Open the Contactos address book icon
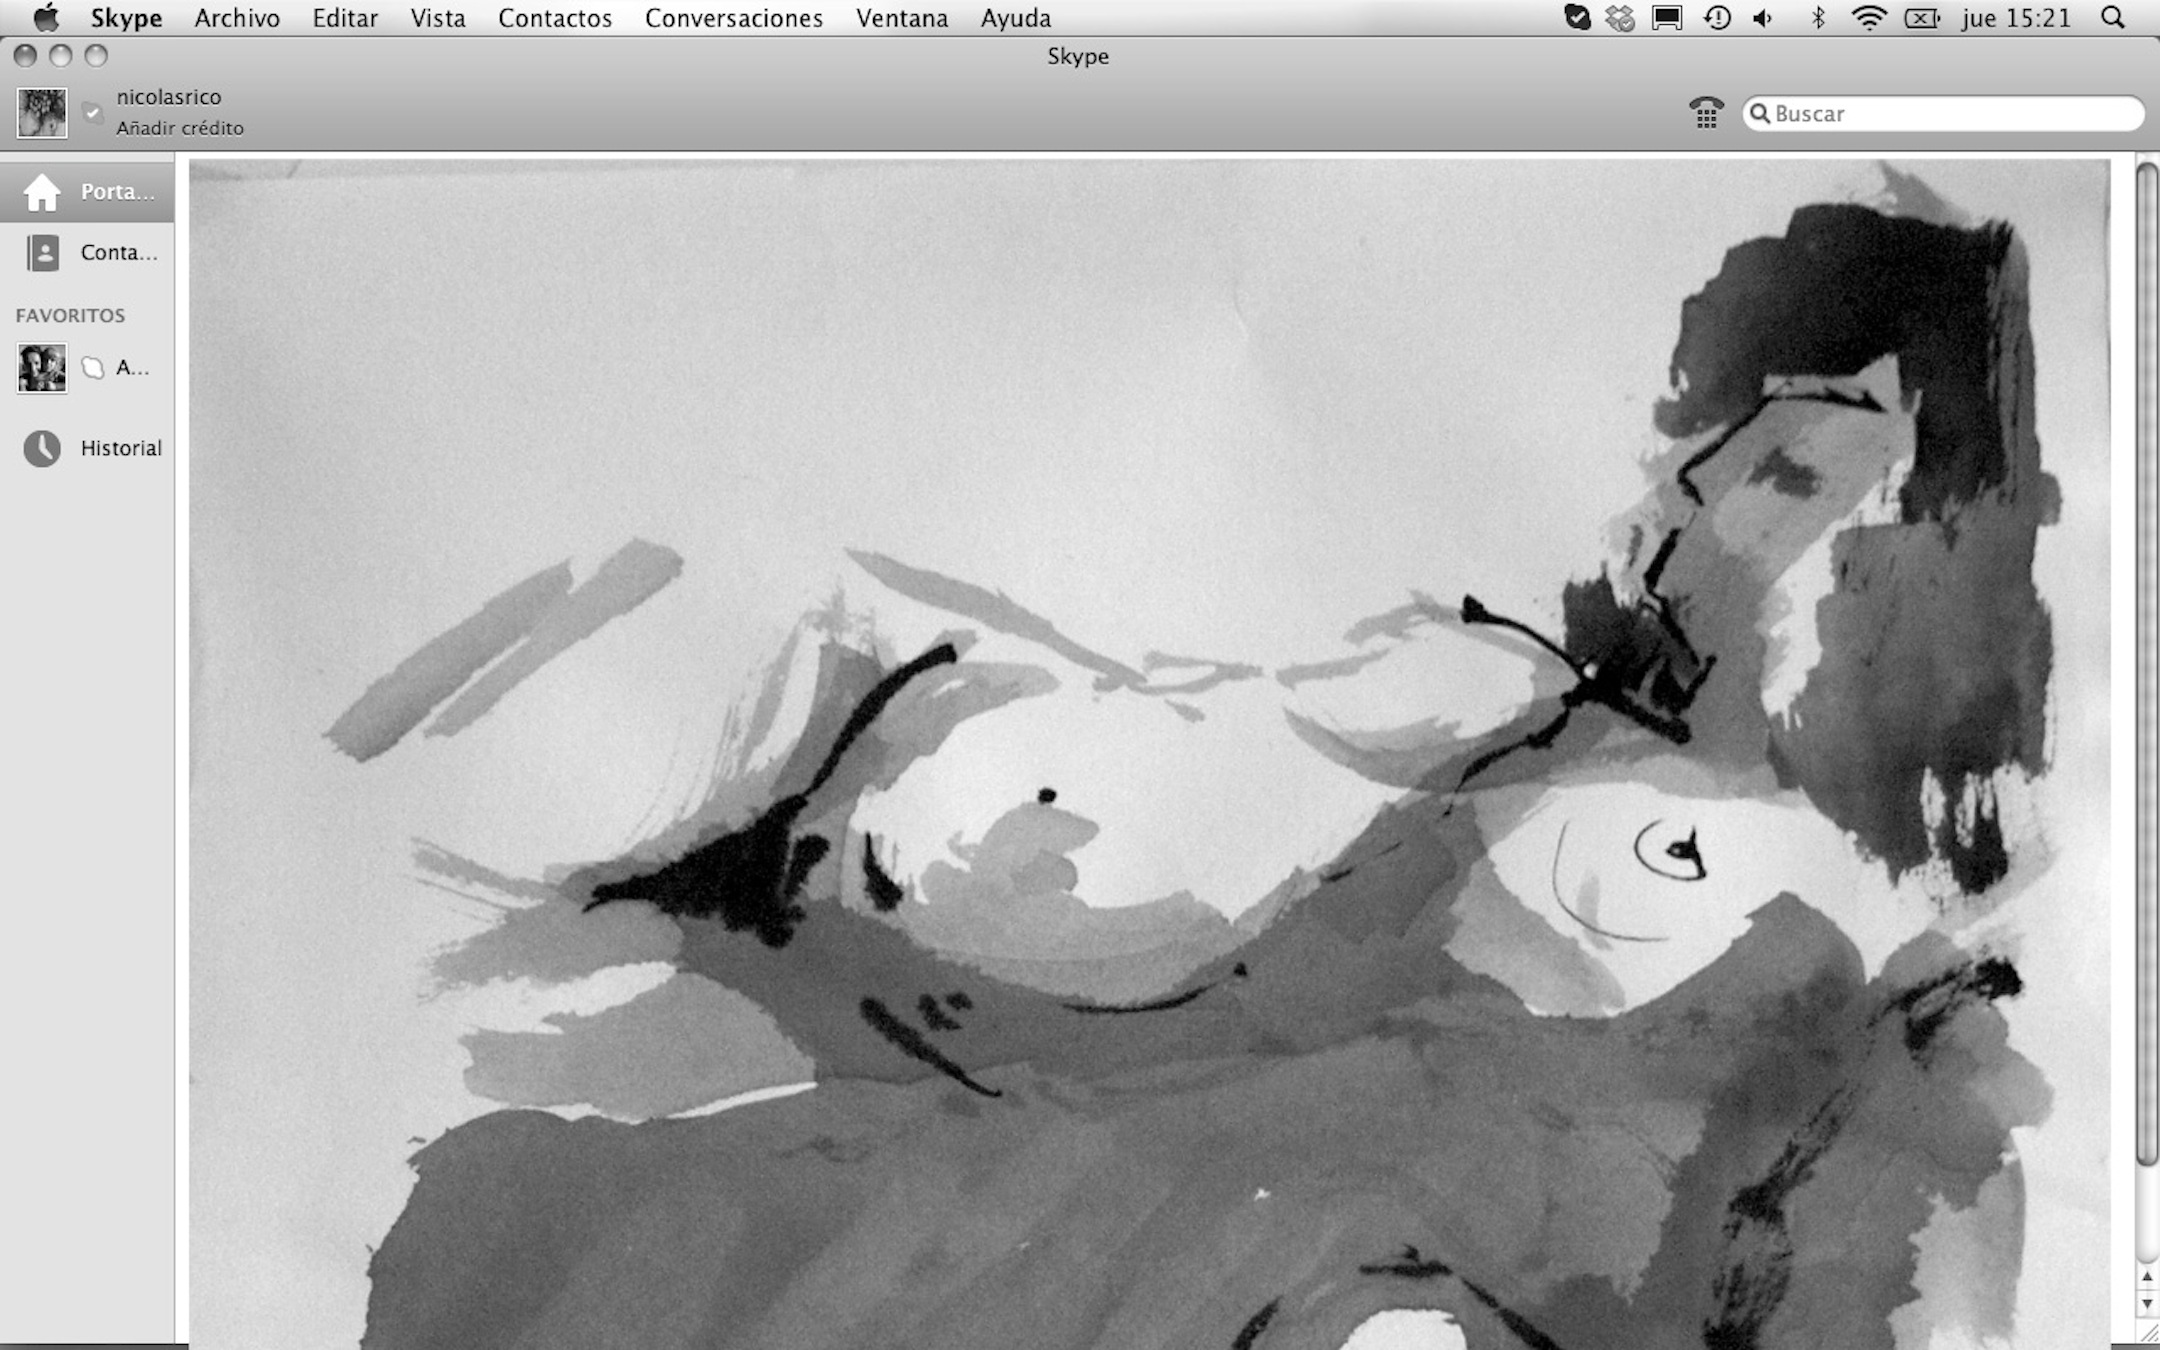The width and height of the screenshot is (2160, 1350). pyautogui.click(x=42, y=253)
